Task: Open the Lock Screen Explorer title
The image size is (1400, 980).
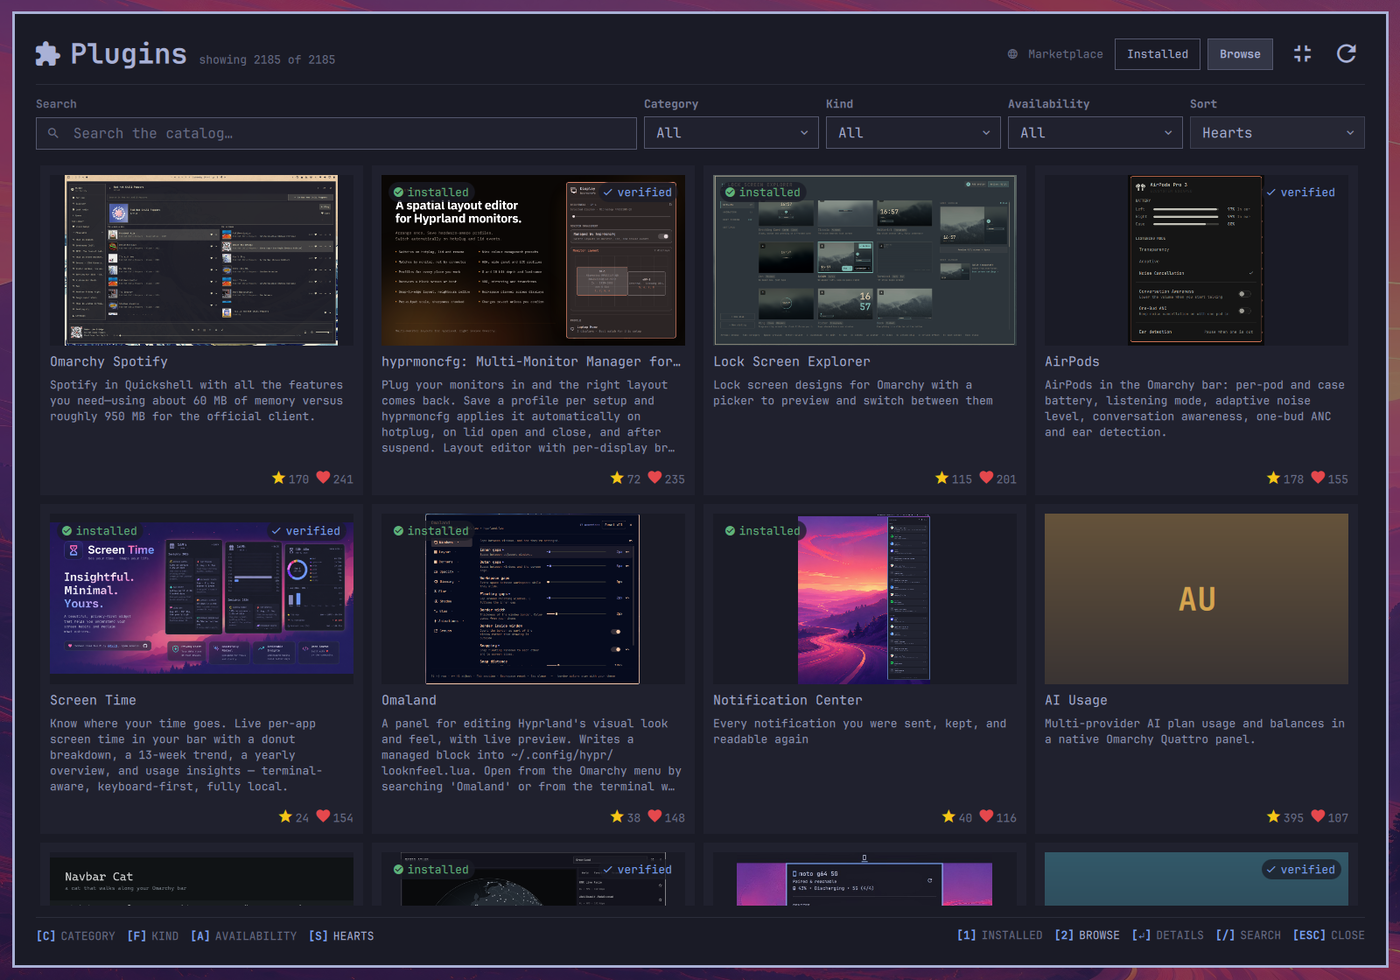Action: click(791, 362)
